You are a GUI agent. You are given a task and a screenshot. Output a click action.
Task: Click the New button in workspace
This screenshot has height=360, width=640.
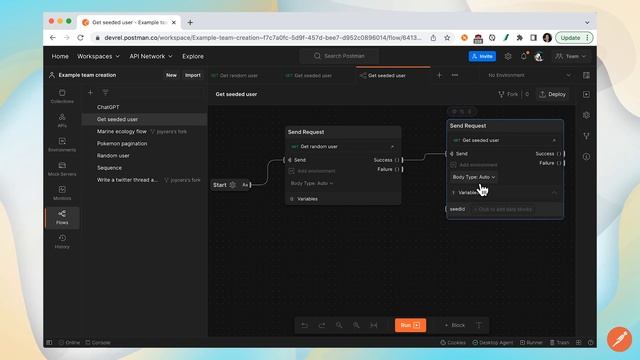click(171, 75)
